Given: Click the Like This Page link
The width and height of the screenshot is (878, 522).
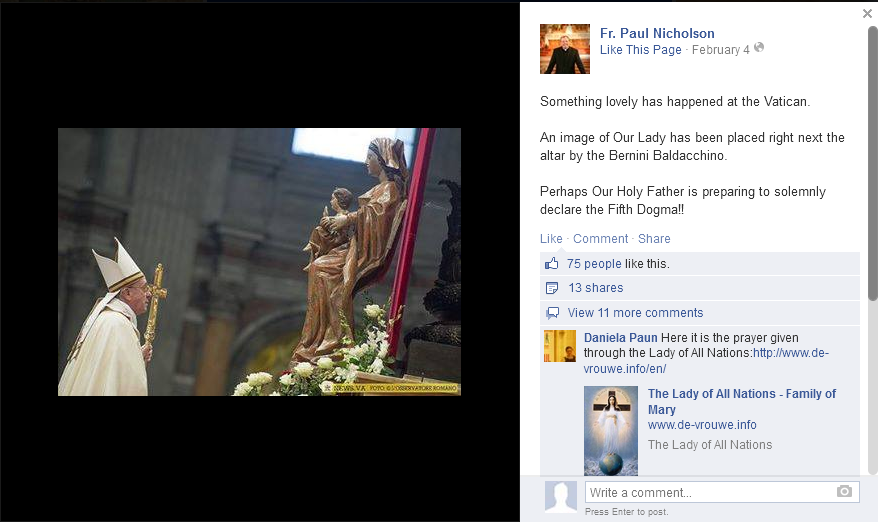Looking at the screenshot, I should pyautogui.click(x=641, y=50).
